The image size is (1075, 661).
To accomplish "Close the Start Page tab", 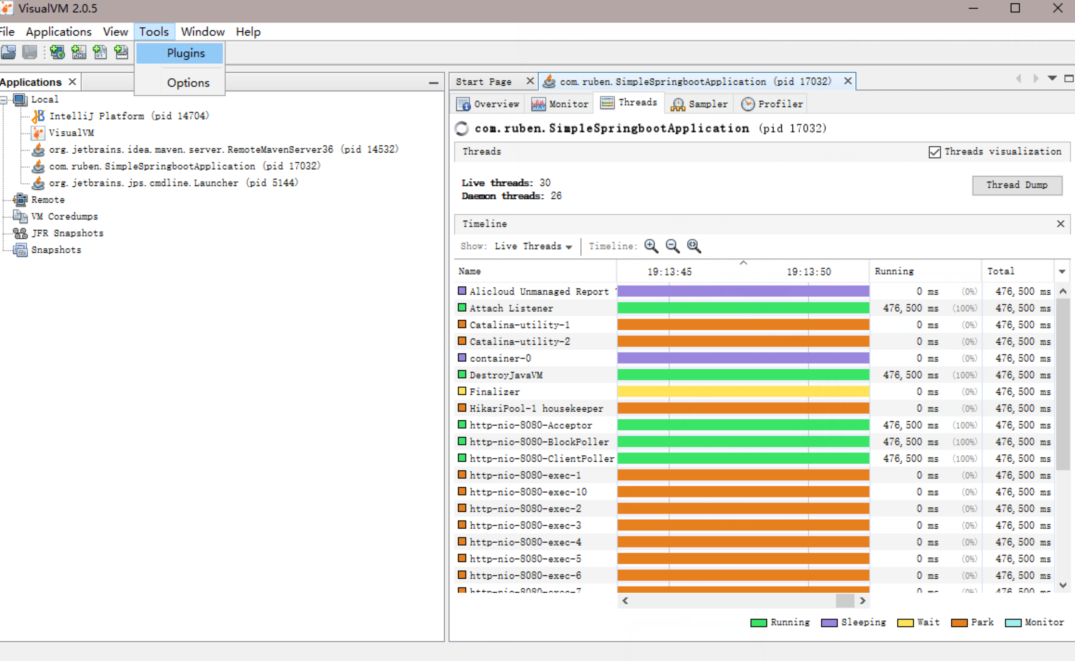I will [529, 82].
